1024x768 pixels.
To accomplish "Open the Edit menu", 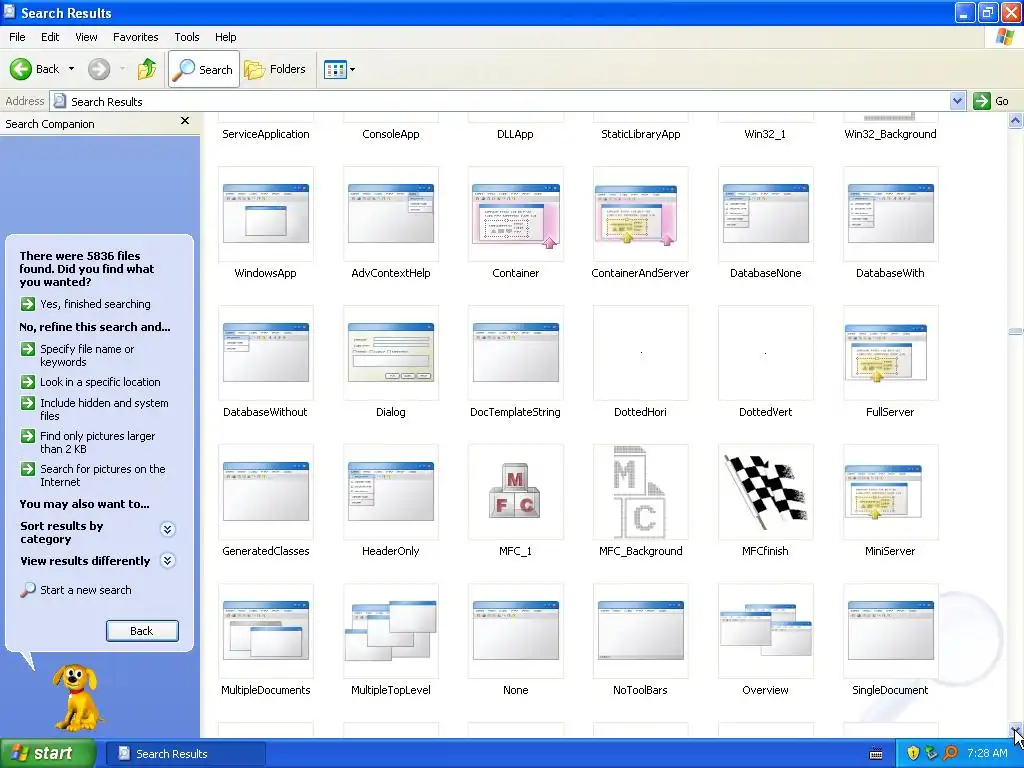I will pyautogui.click(x=50, y=37).
